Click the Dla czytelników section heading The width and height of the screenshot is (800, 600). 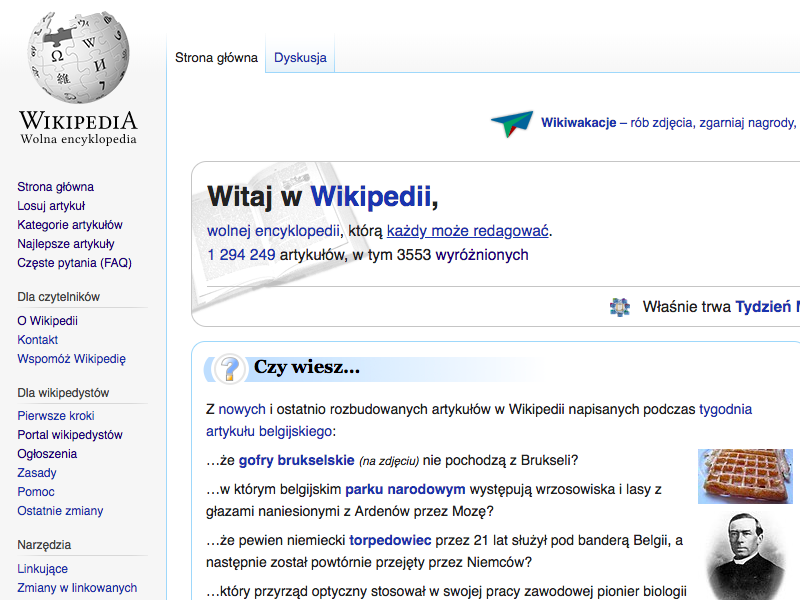59,297
